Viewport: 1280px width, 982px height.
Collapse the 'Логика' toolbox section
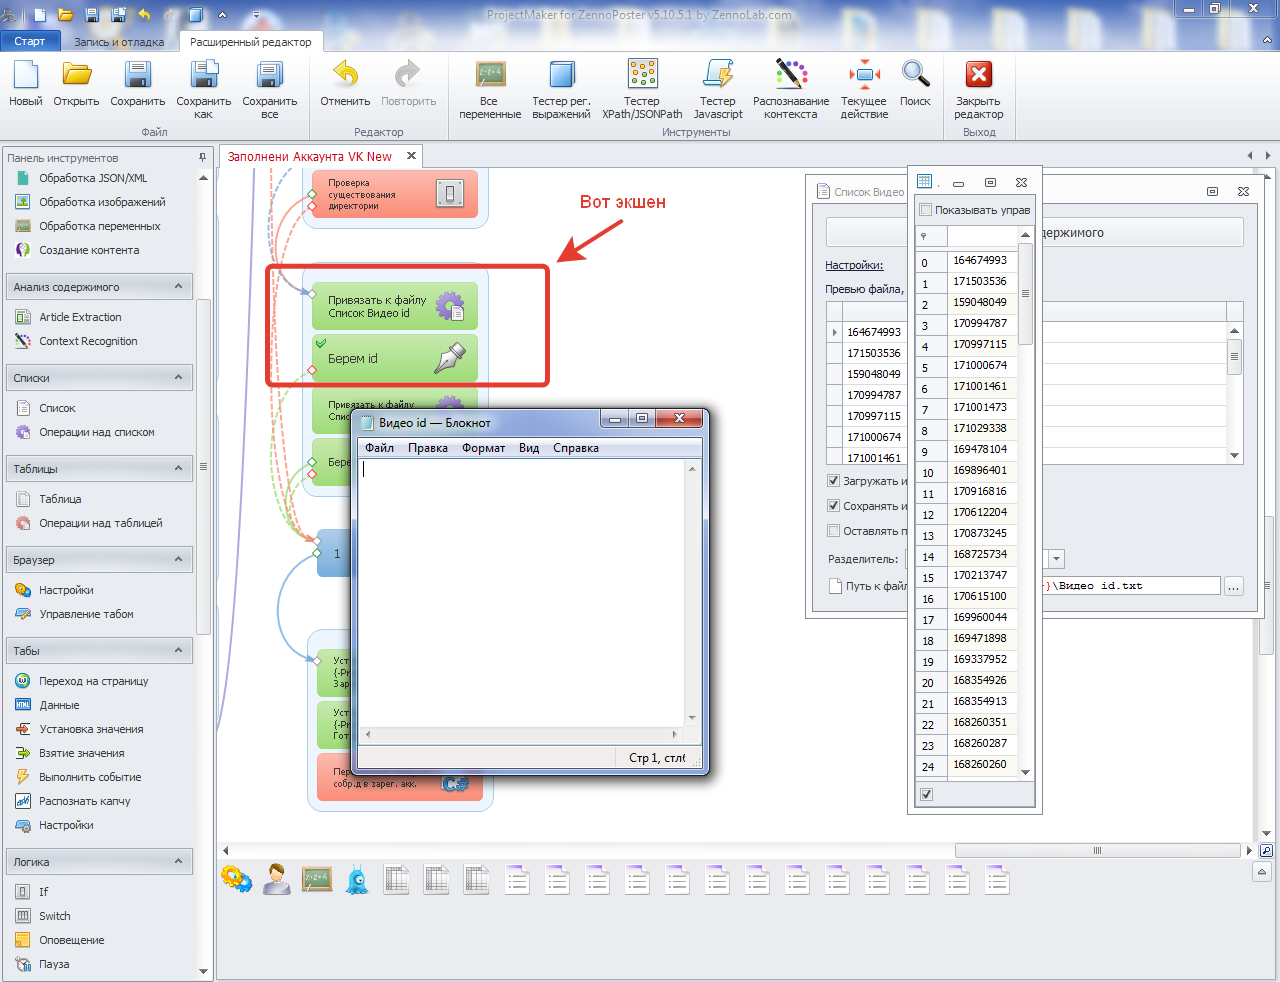179,861
